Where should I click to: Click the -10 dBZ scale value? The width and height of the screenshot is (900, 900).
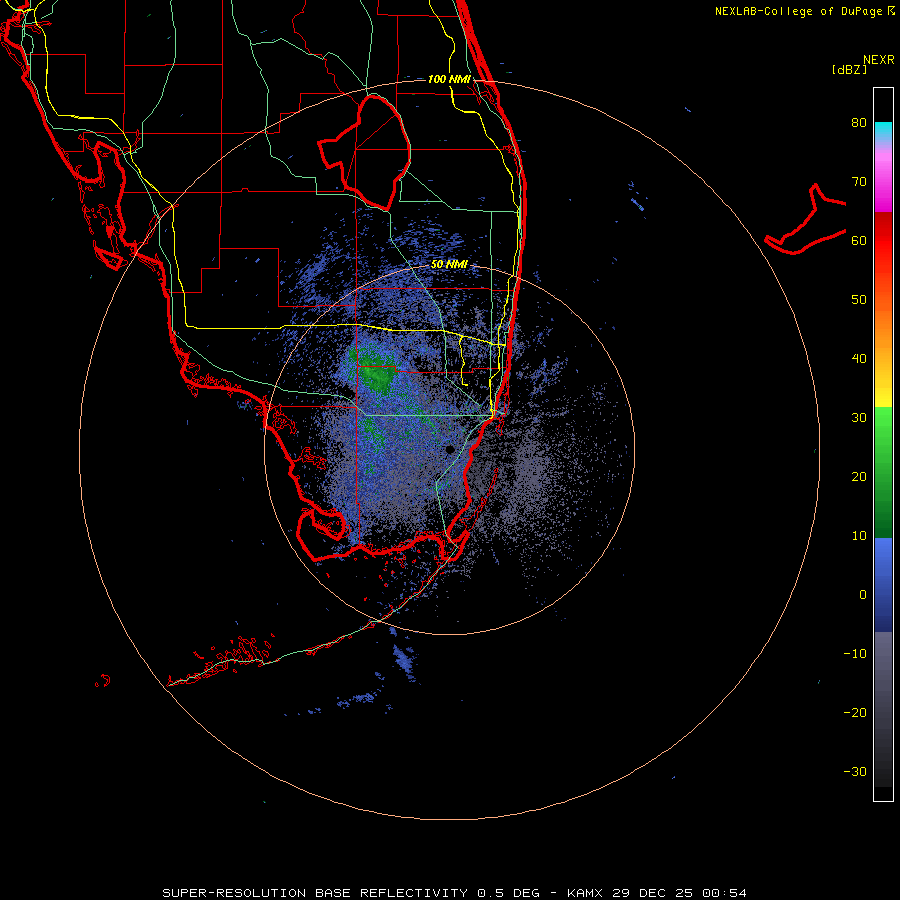855,654
